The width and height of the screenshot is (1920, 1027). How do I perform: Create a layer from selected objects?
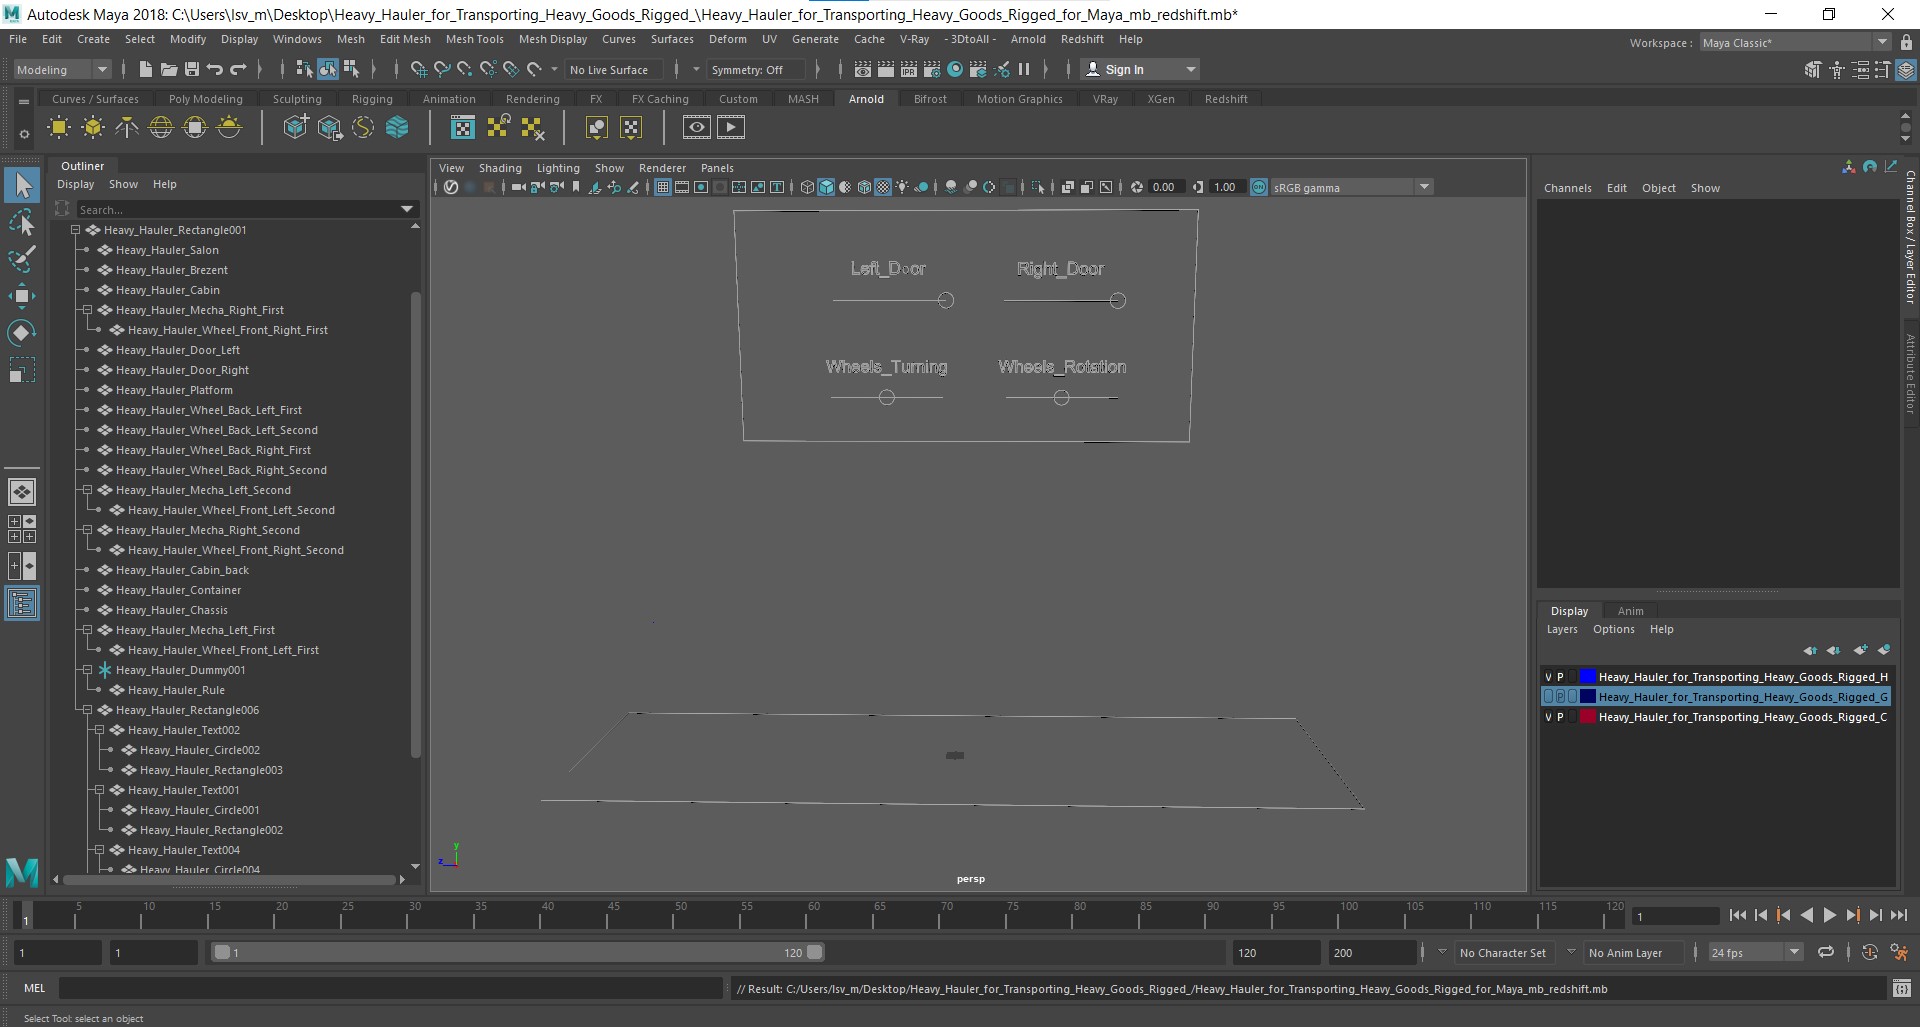(x=1884, y=650)
